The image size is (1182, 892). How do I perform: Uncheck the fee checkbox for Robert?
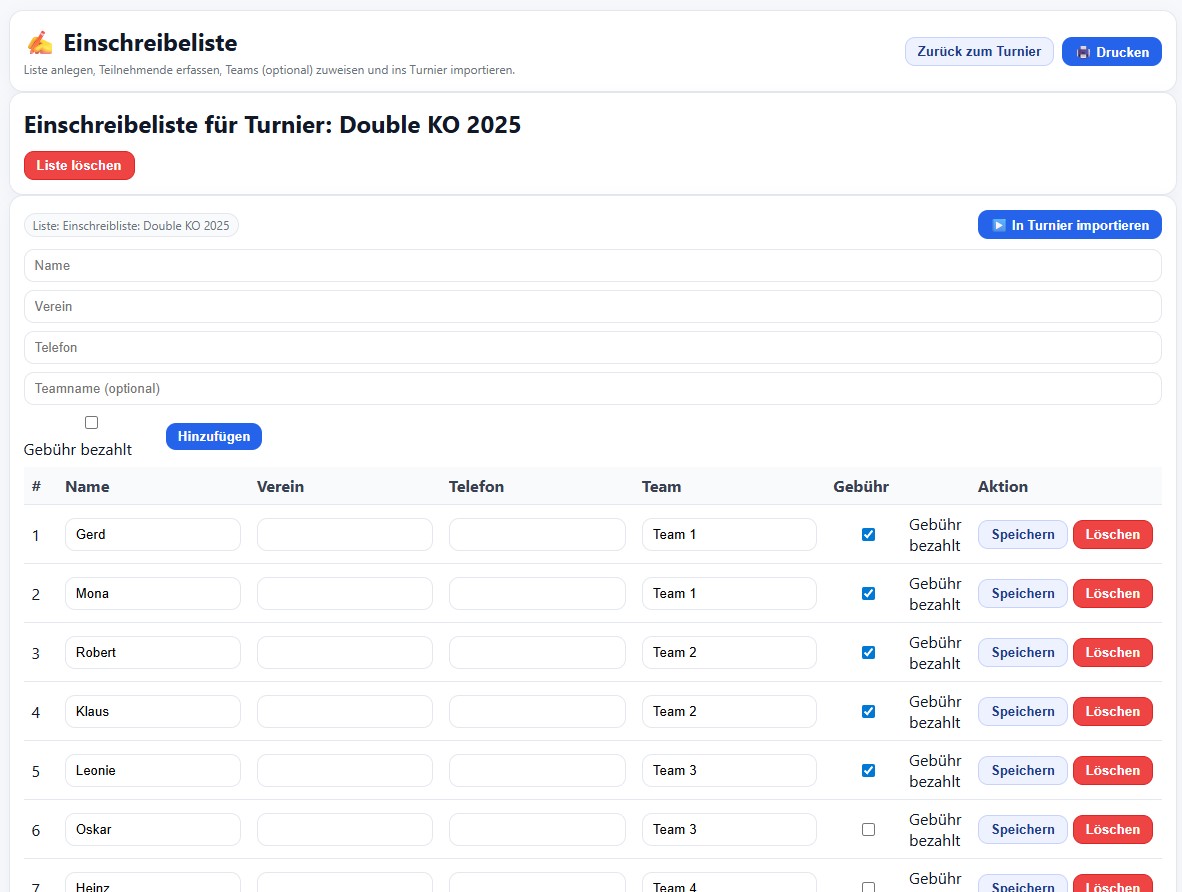coord(868,653)
